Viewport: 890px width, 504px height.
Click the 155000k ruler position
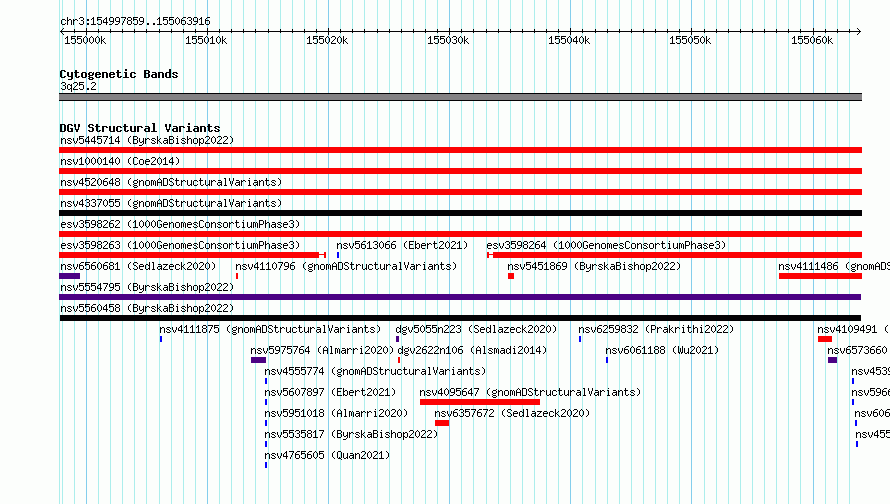85,40
